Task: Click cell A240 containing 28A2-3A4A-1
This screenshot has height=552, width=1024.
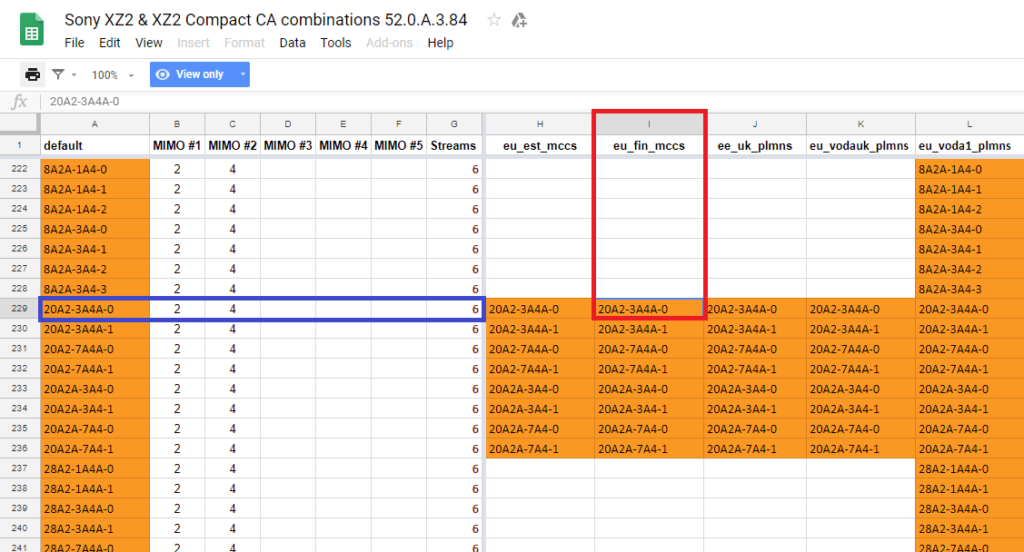Action: tap(95, 528)
